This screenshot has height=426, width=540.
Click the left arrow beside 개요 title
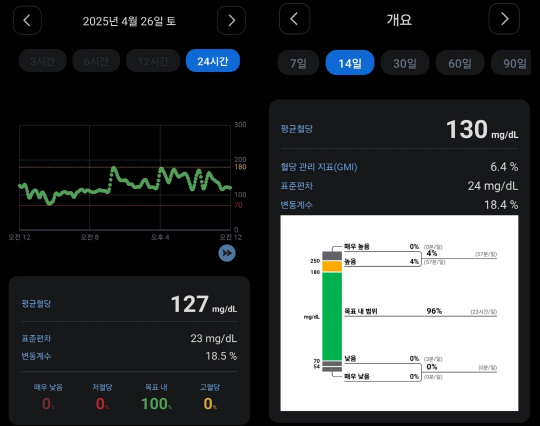click(294, 19)
